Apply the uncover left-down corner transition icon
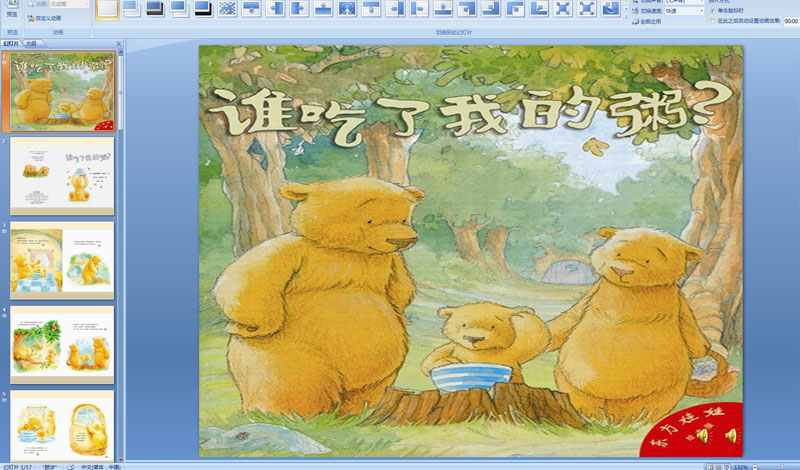The width and height of the screenshot is (800, 470). click(x=467, y=9)
